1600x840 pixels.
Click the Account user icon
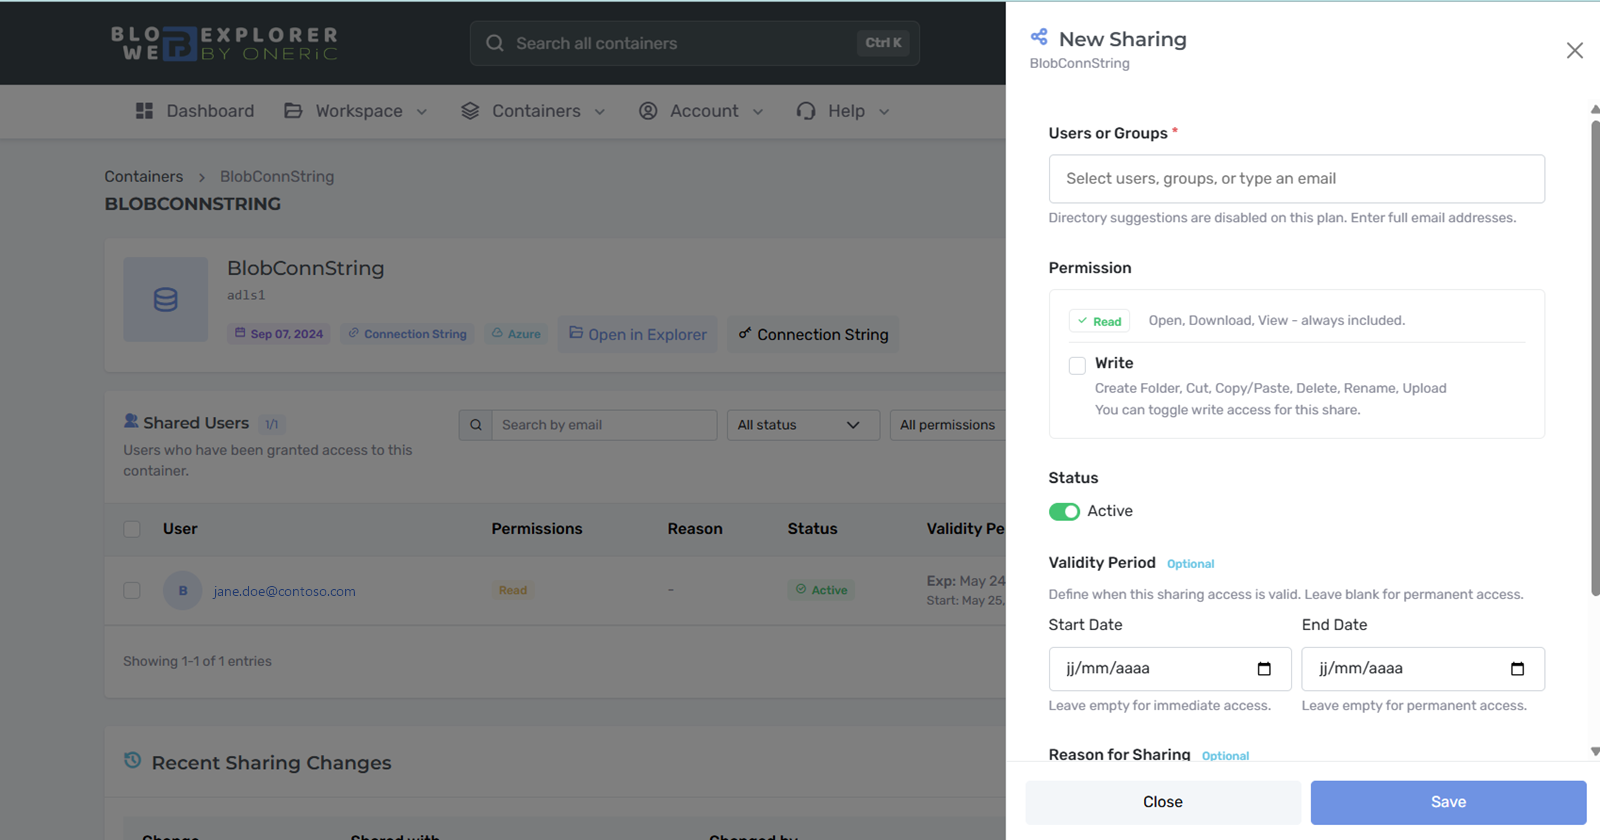click(x=648, y=111)
